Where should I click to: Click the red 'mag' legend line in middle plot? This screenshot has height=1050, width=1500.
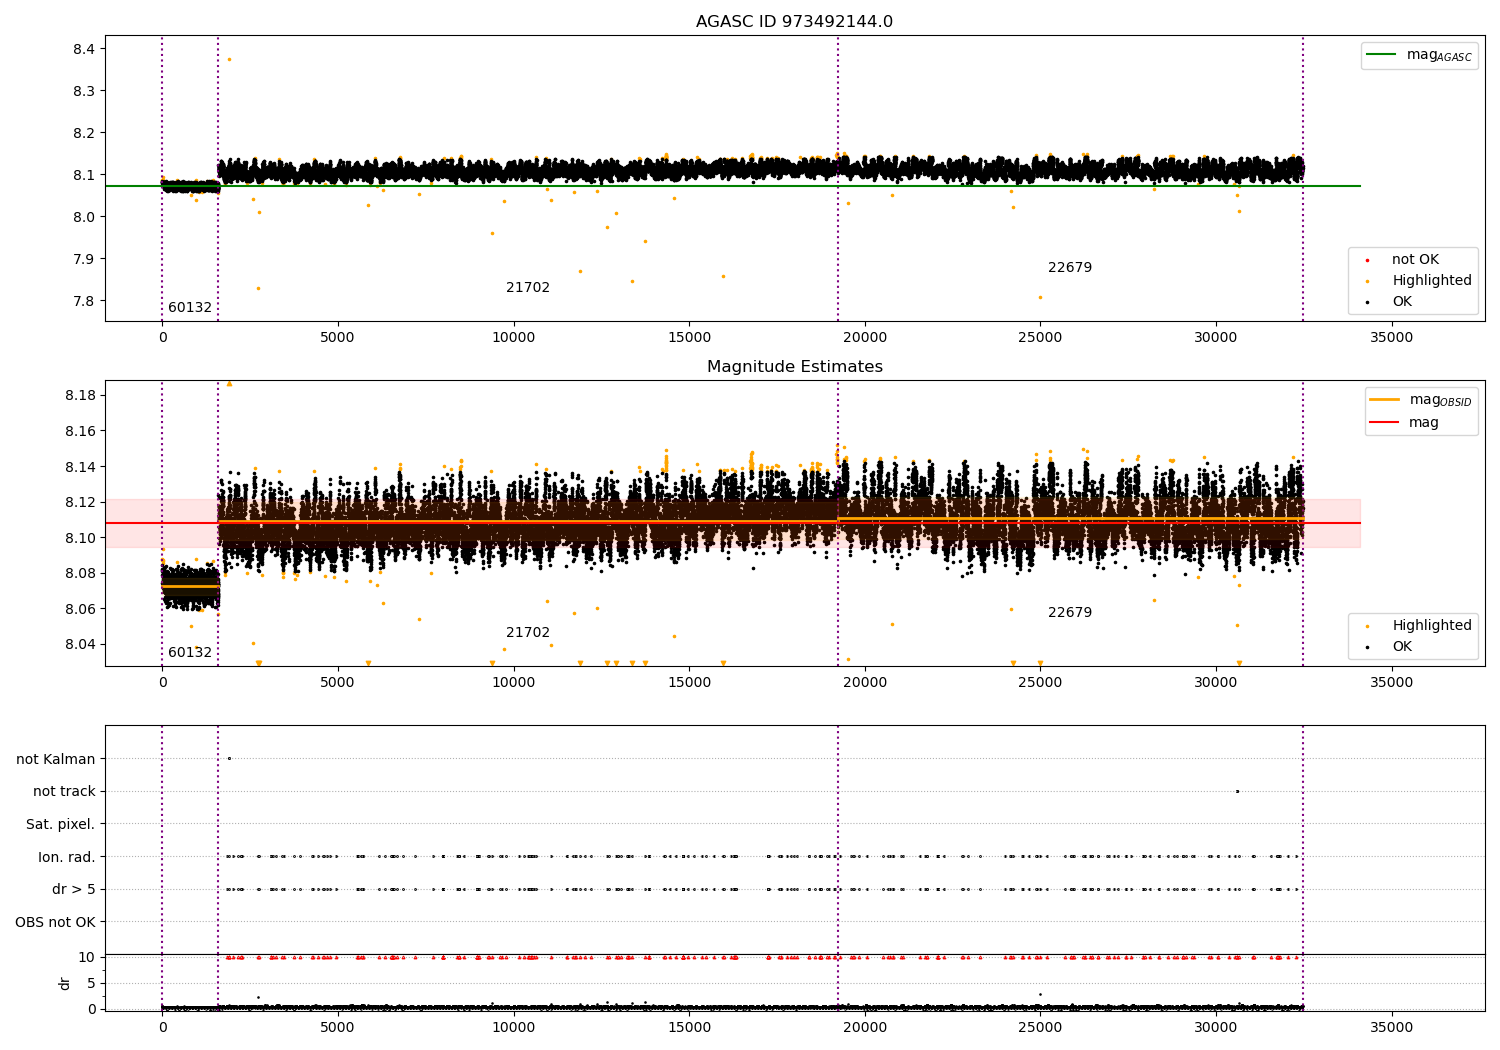(x=1384, y=423)
